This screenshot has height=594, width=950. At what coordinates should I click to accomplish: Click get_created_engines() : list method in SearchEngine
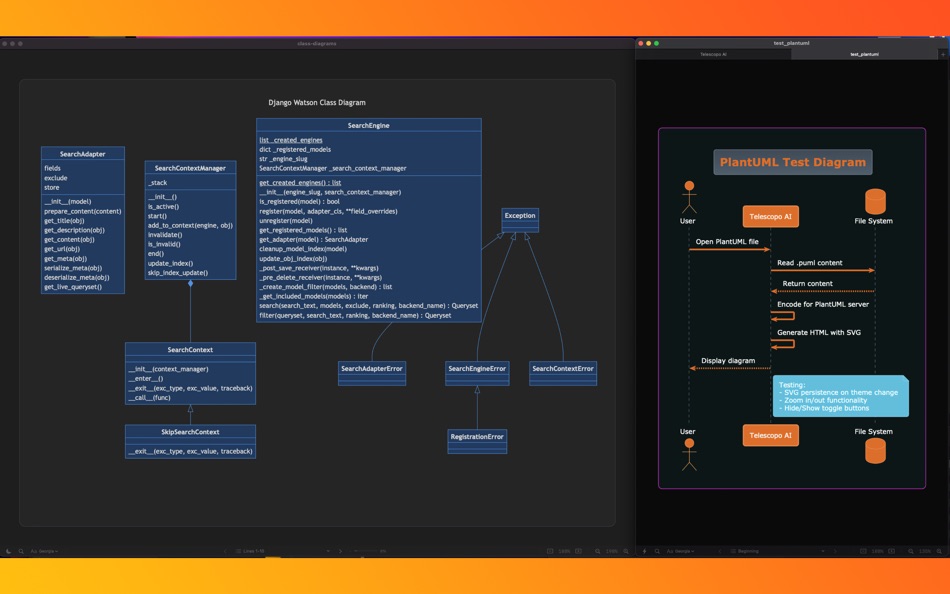pyautogui.click(x=300, y=182)
